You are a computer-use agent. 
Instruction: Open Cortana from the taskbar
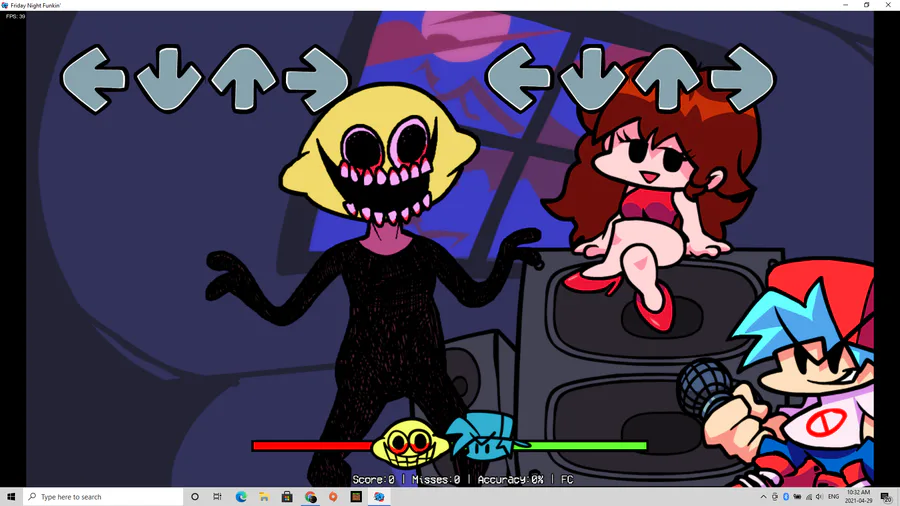195,497
